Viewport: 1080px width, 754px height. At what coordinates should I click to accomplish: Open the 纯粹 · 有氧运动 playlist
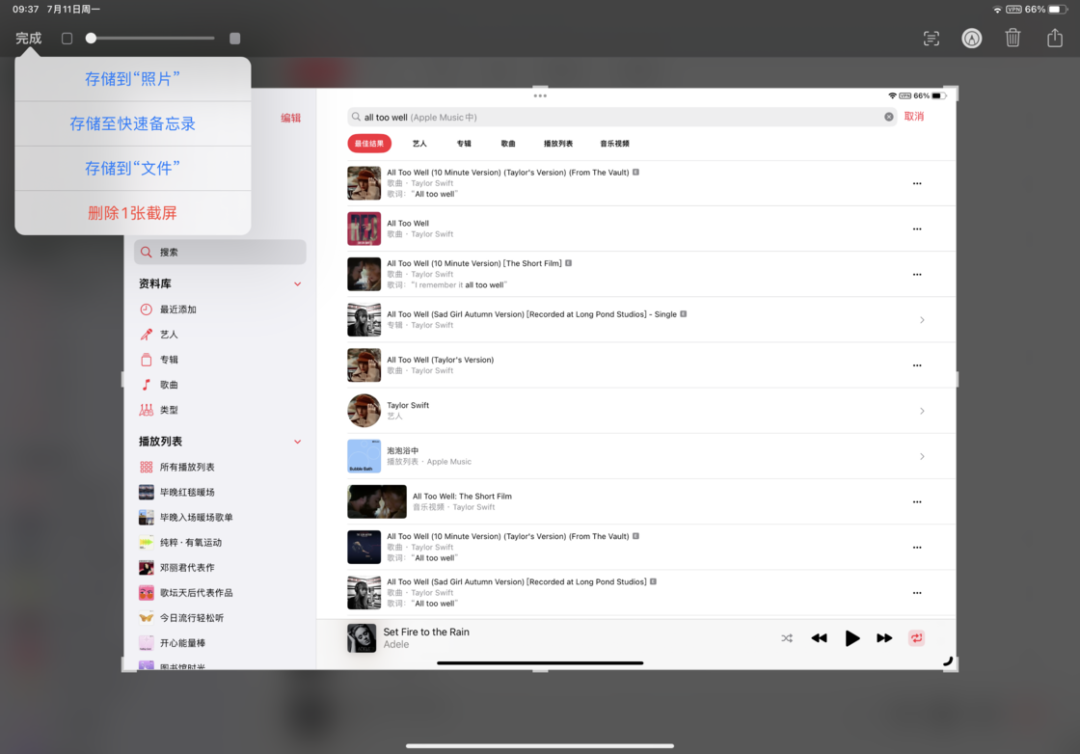click(220, 543)
